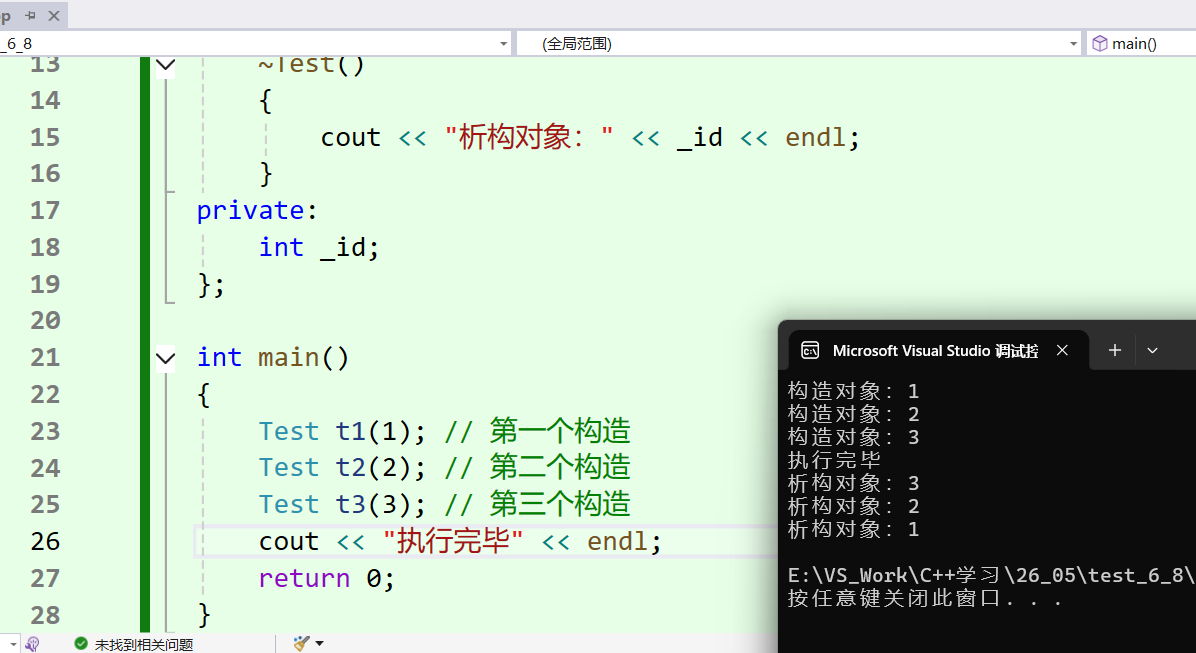Click console output line 析构对象: 1
The height and width of the screenshot is (653, 1196).
pos(853,529)
